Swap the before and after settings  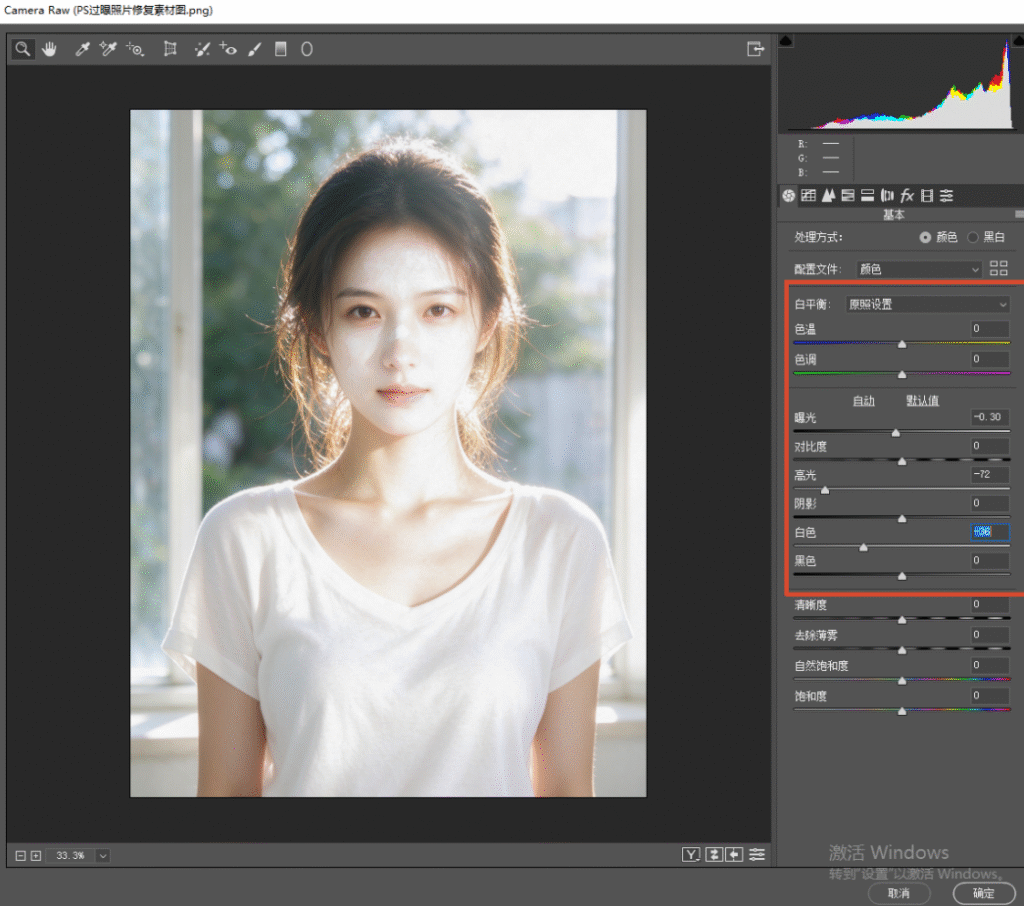[x=714, y=854]
